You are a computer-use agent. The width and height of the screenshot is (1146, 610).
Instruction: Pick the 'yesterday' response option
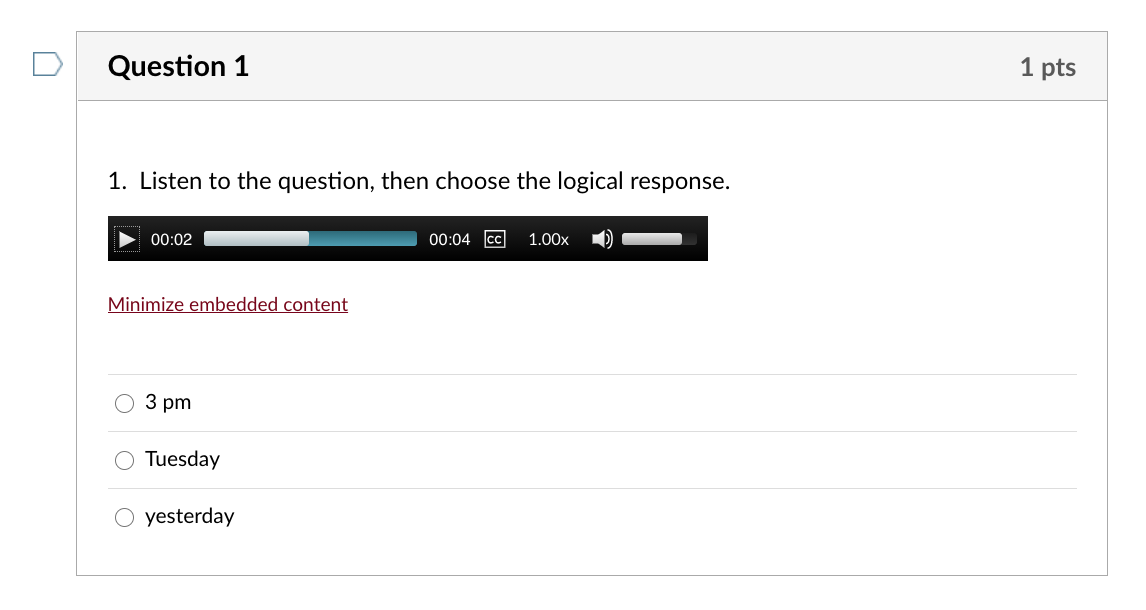[x=124, y=517]
